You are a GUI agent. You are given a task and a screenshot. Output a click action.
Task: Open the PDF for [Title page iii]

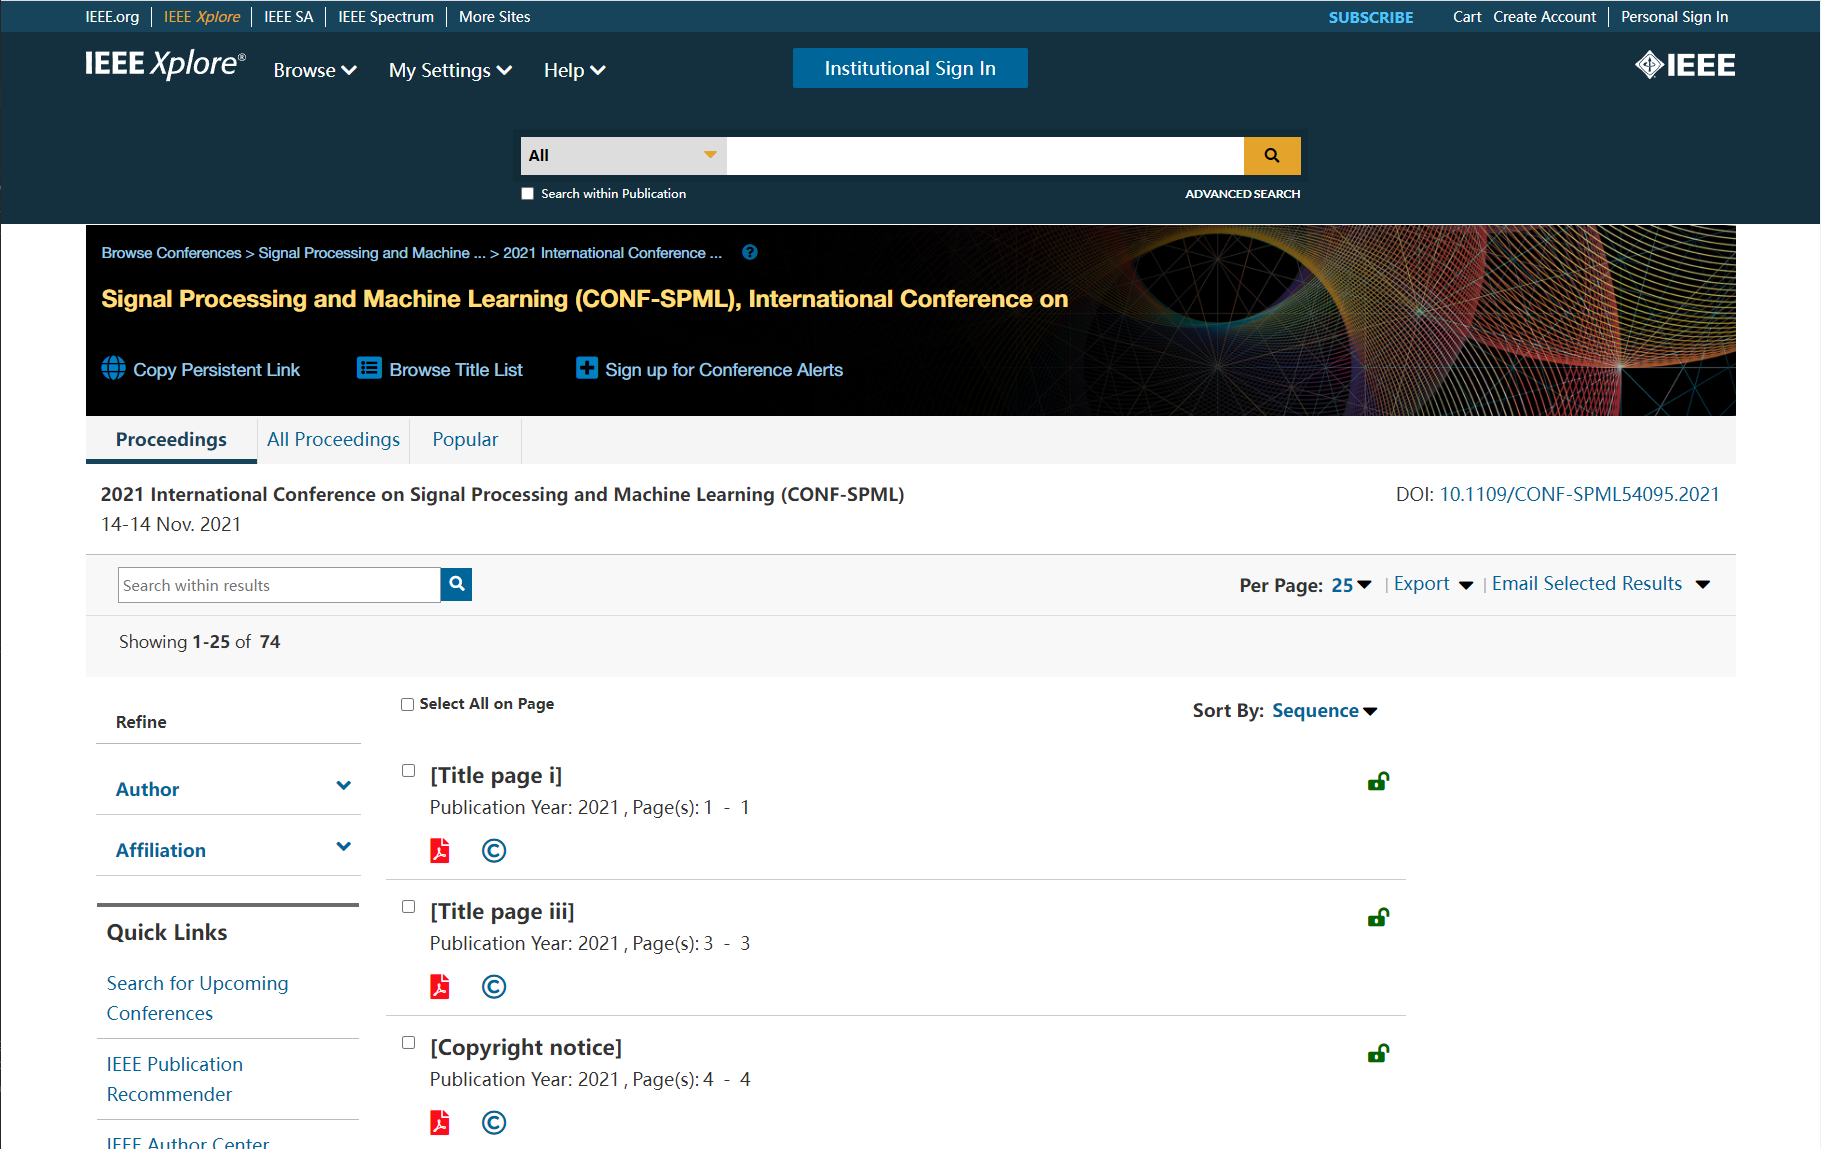pyautogui.click(x=440, y=986)
